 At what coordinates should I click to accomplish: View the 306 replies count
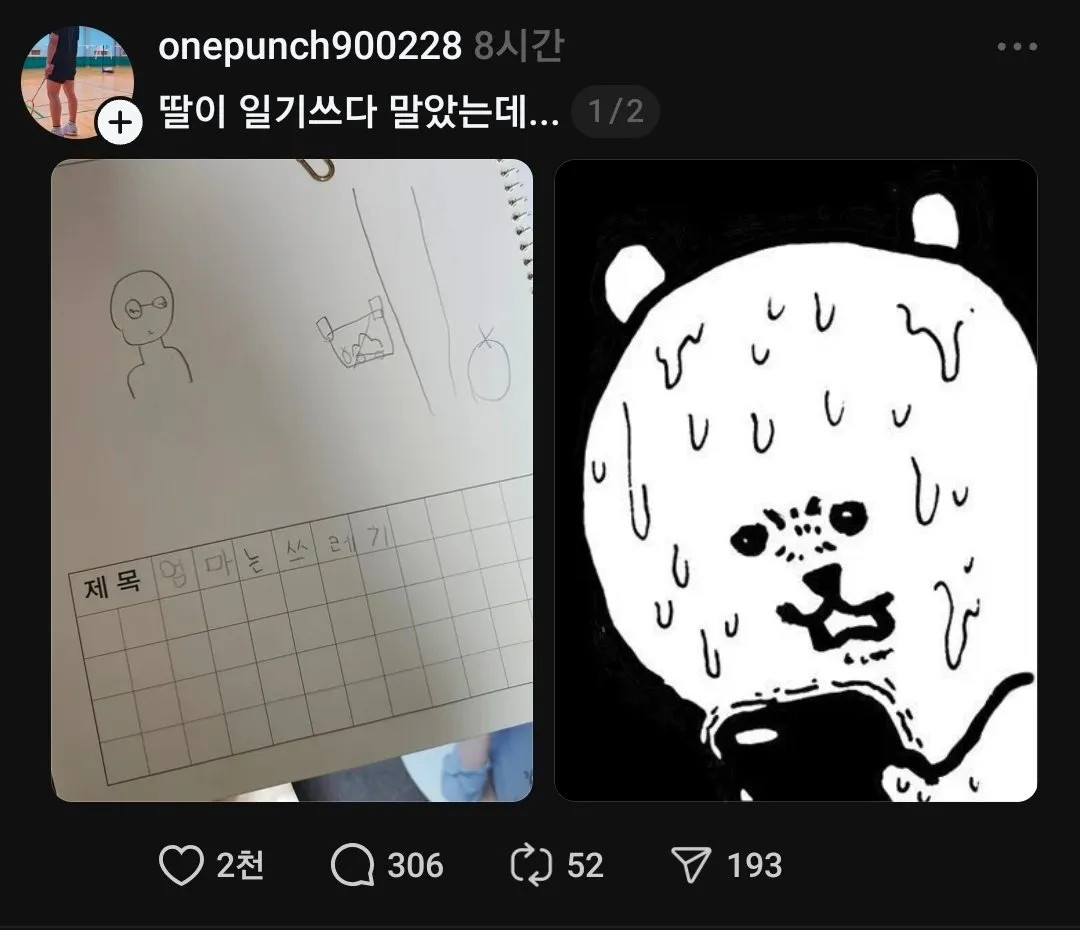415,865
